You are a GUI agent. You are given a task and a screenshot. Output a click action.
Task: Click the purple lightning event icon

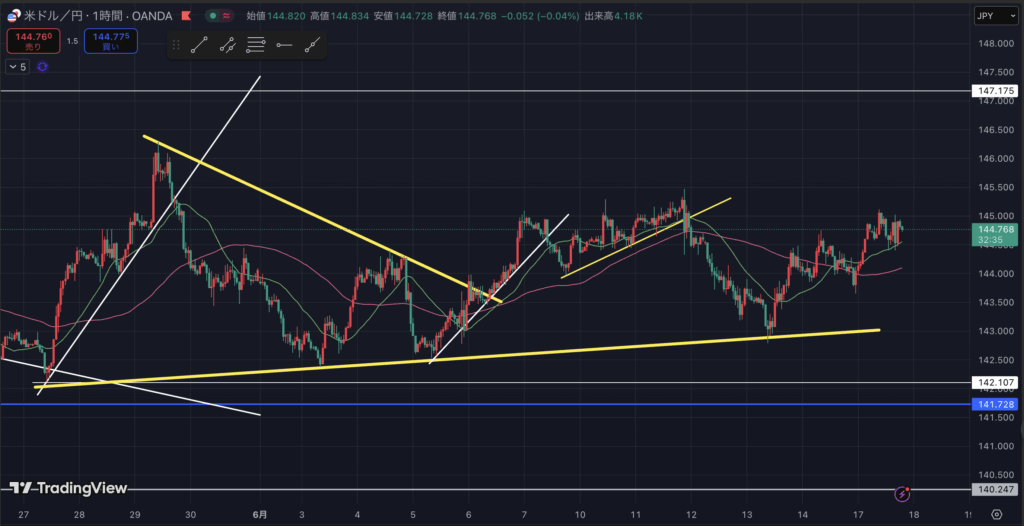tap(902, 493)
